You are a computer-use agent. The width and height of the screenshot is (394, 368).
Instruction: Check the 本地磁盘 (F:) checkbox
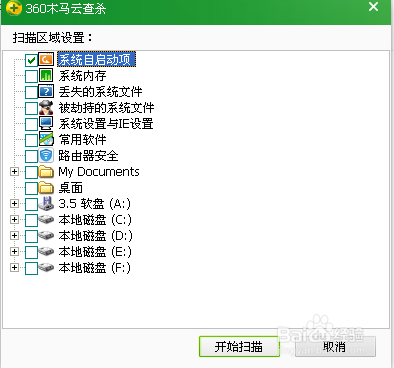coord(31,268)
